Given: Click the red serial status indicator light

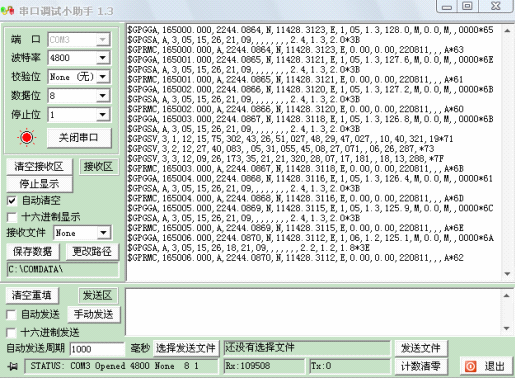Looking at the screenshot, I should click(27, 137).
